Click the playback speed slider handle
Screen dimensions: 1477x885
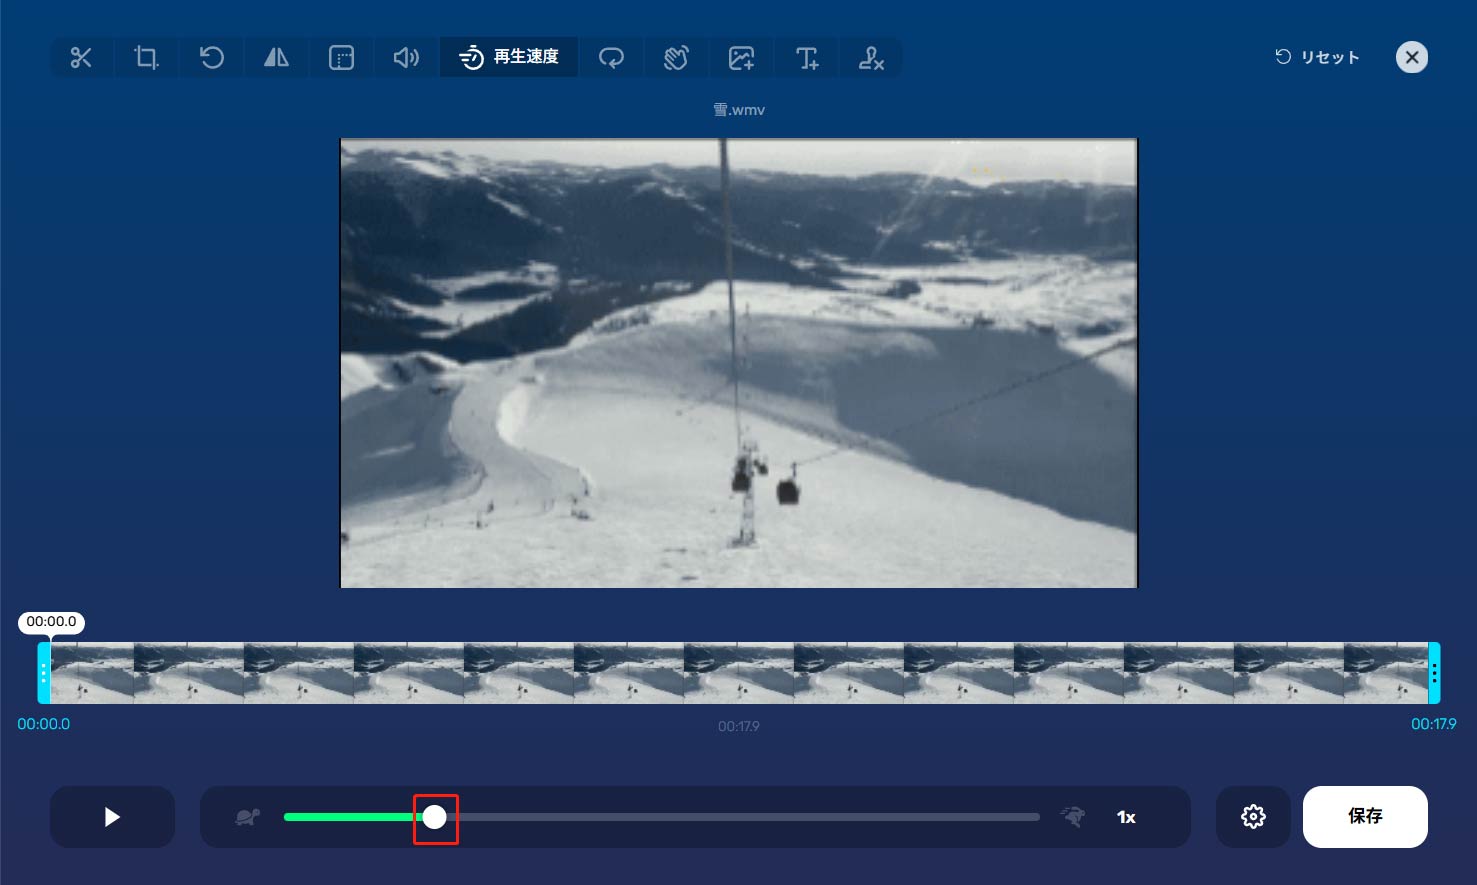[x=435, y=817]
